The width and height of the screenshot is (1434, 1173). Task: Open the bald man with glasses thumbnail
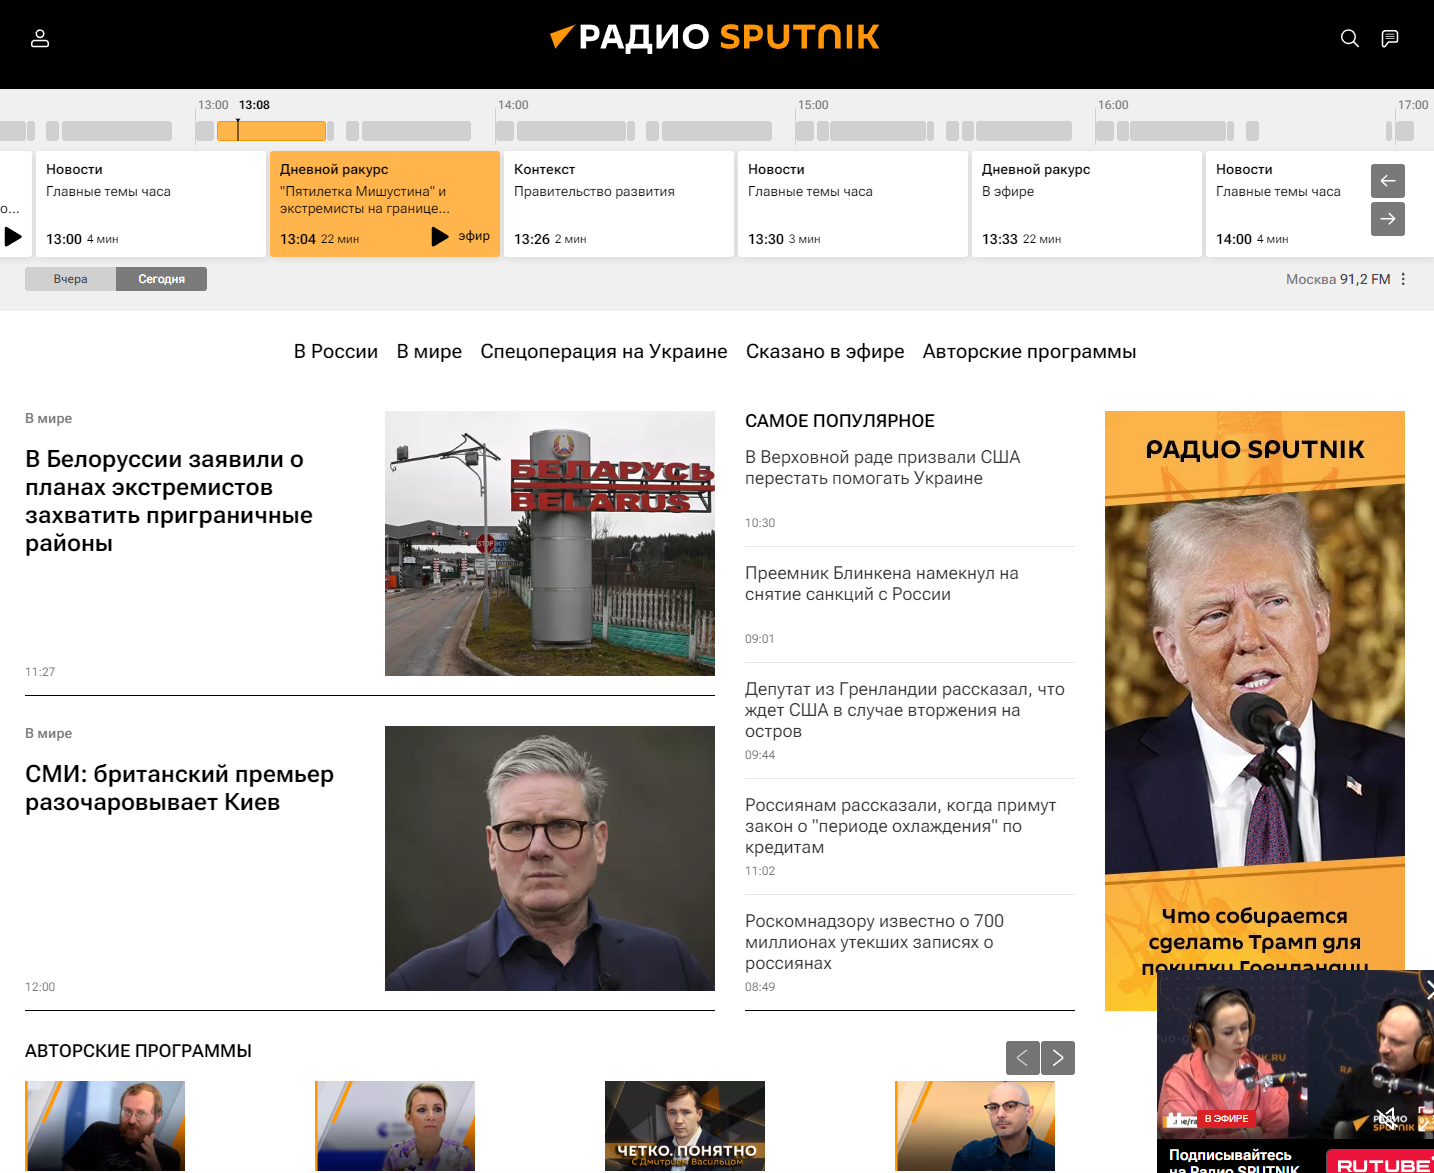(x=975, y=1126)
